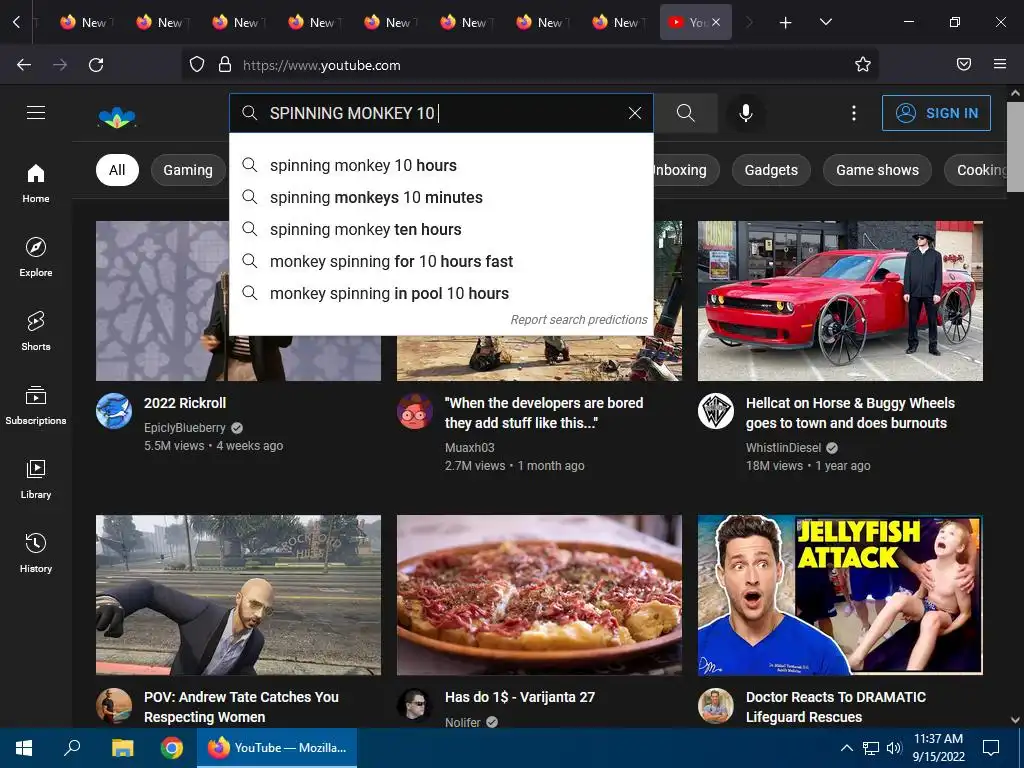Select the All filter chip
The width and height of the screenshot is (1024, 768).
coord(117,170)
